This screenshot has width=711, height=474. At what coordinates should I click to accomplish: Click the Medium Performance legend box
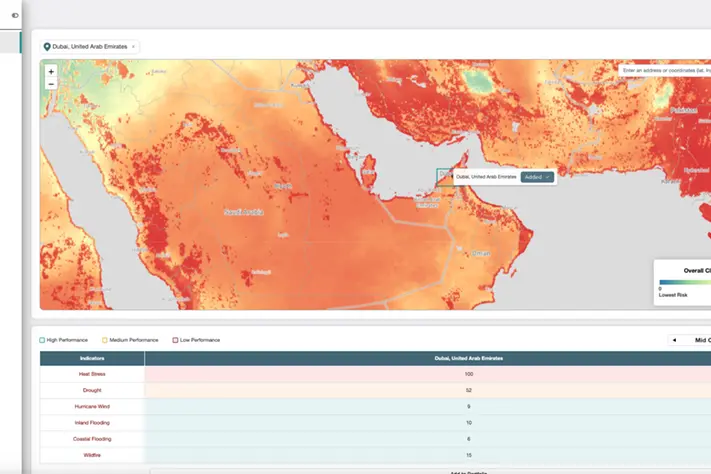104,340
